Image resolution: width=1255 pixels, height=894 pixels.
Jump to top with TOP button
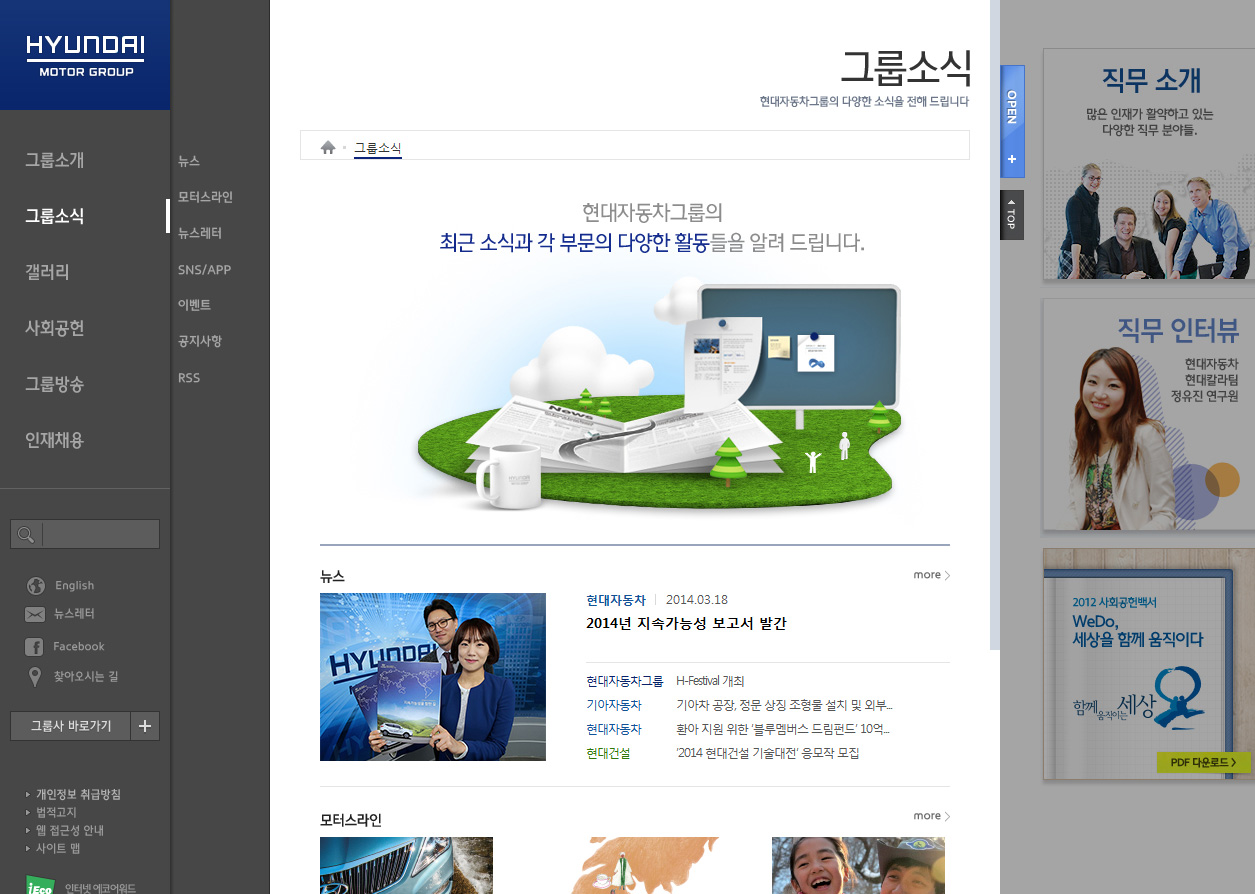[1011, 215]
